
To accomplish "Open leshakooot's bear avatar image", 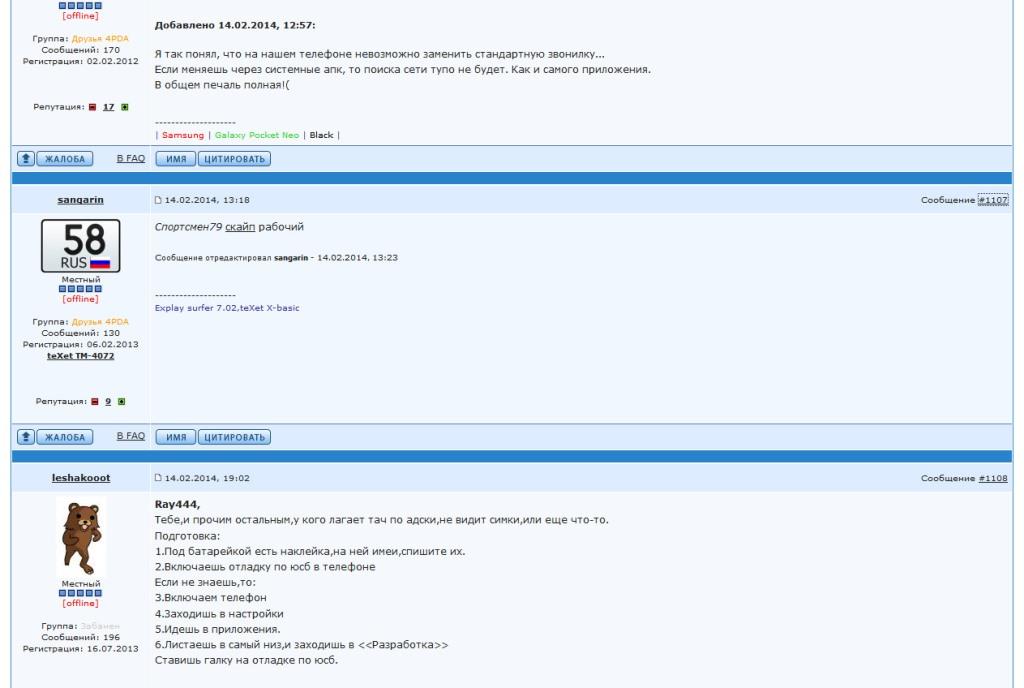I will pos(81,538).
